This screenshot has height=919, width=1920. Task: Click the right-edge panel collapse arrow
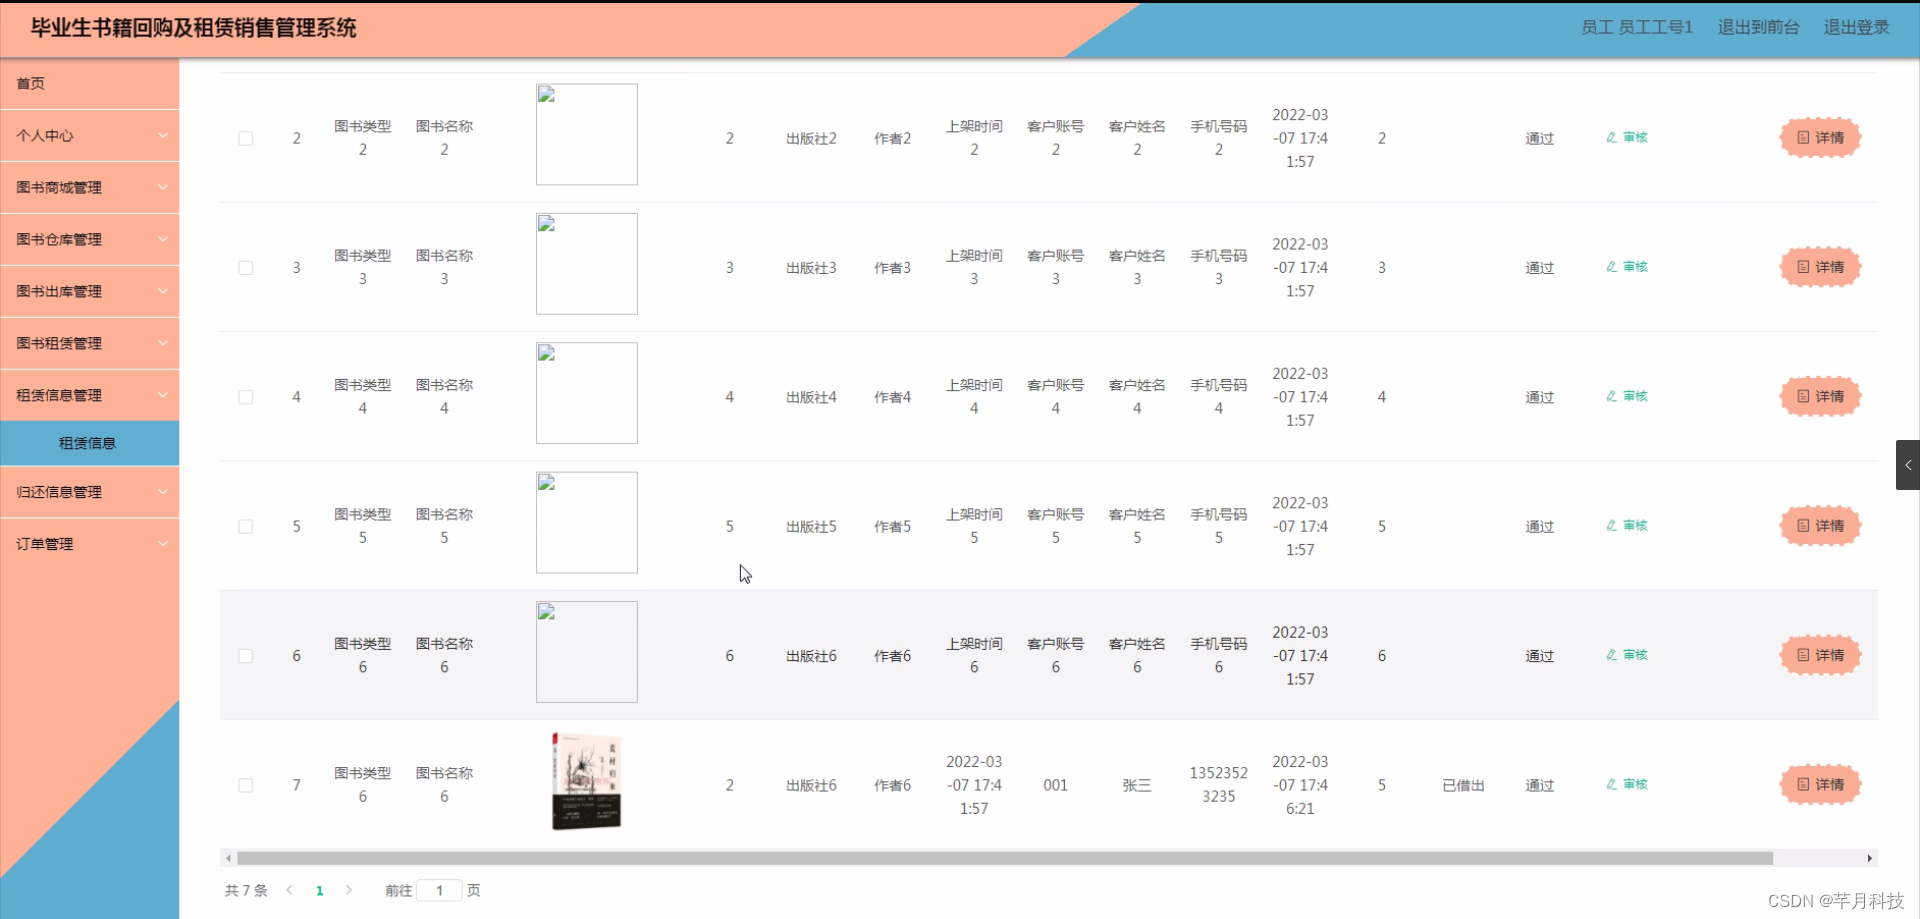click(1908, 464)
